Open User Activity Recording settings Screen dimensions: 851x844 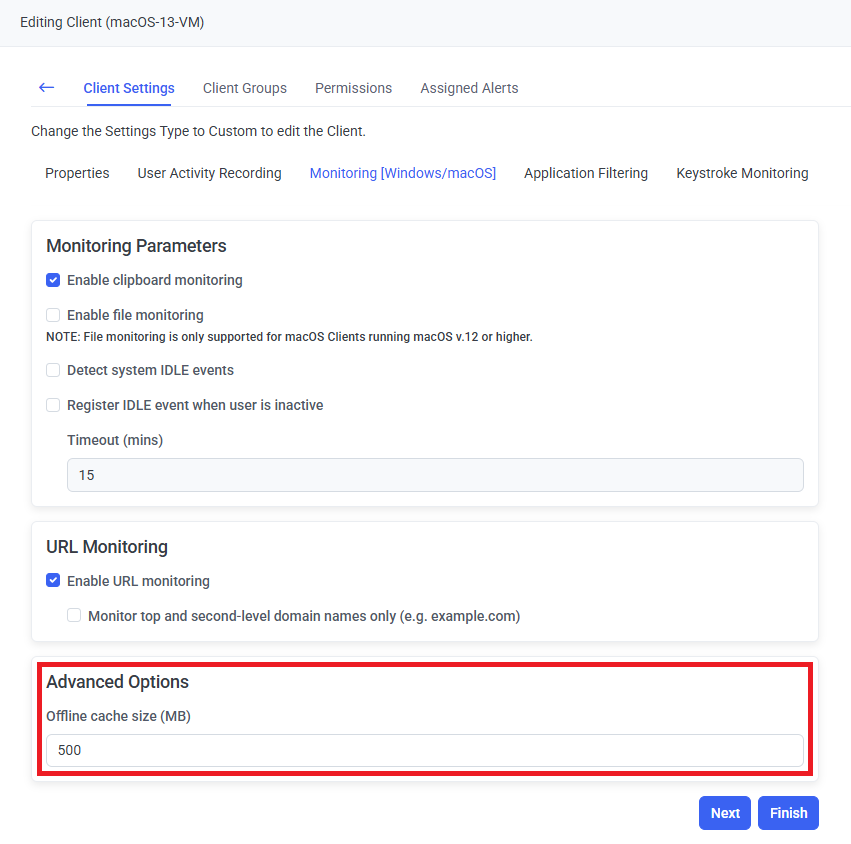209,173
